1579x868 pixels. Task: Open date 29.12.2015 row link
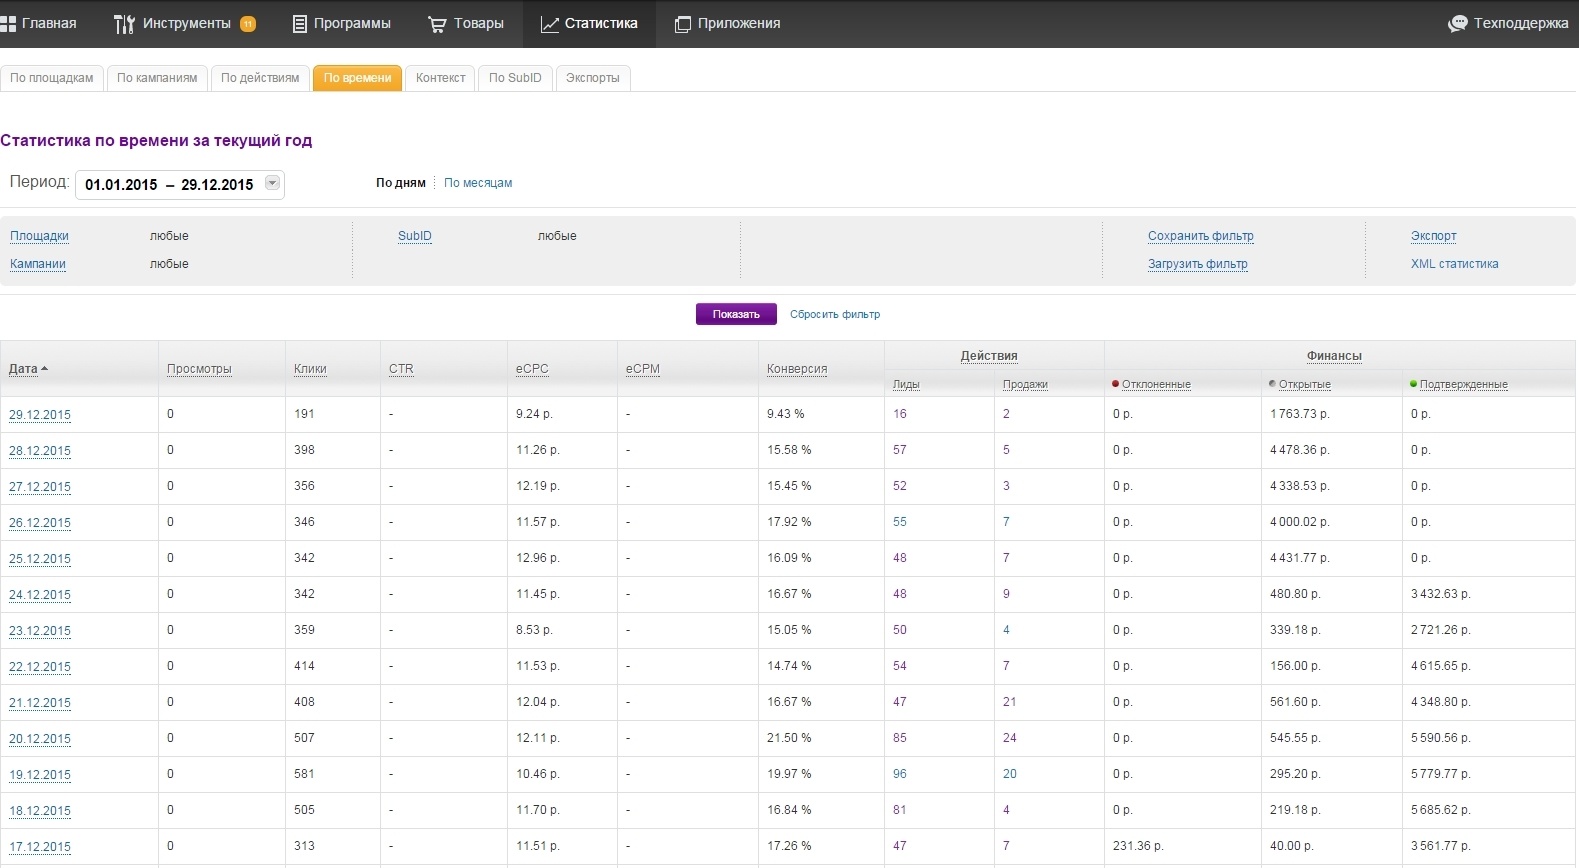(x=40, y=415)
